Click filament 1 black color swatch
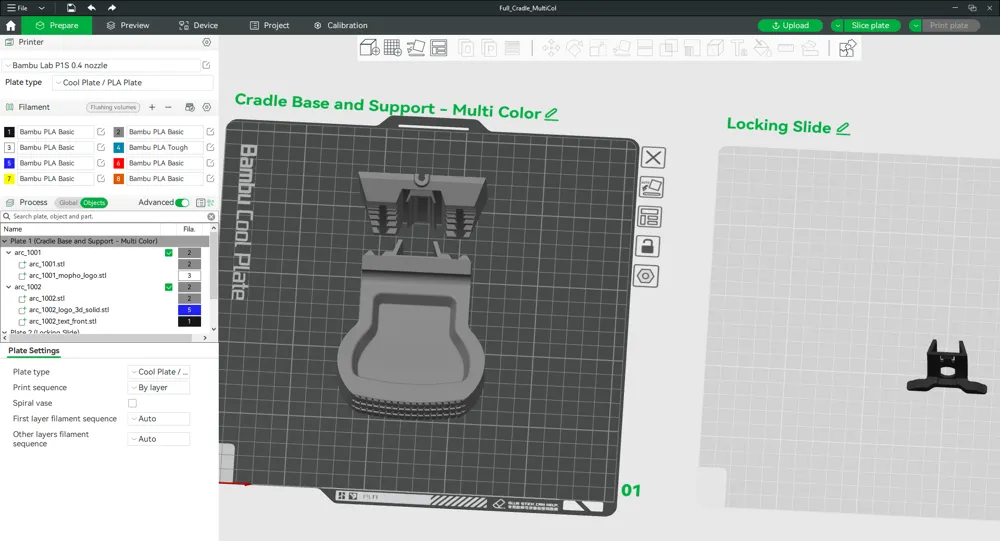The image size is (1000, 541). pyautogui.click(x=9, y=131)
